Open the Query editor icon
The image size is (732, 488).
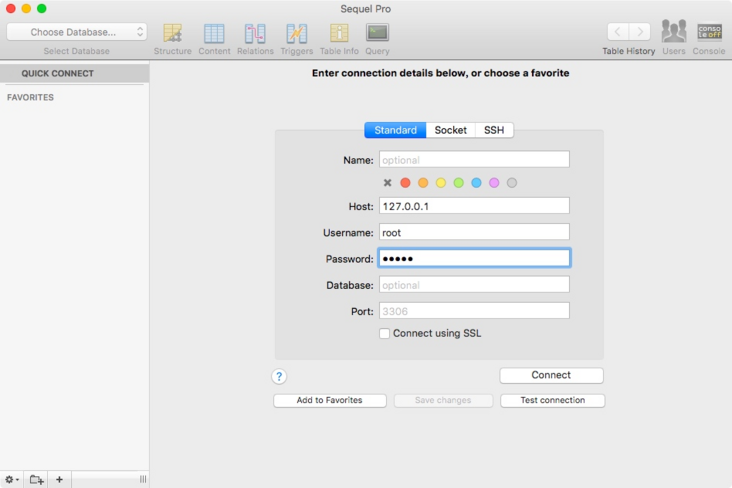click(x=377, y=34)
